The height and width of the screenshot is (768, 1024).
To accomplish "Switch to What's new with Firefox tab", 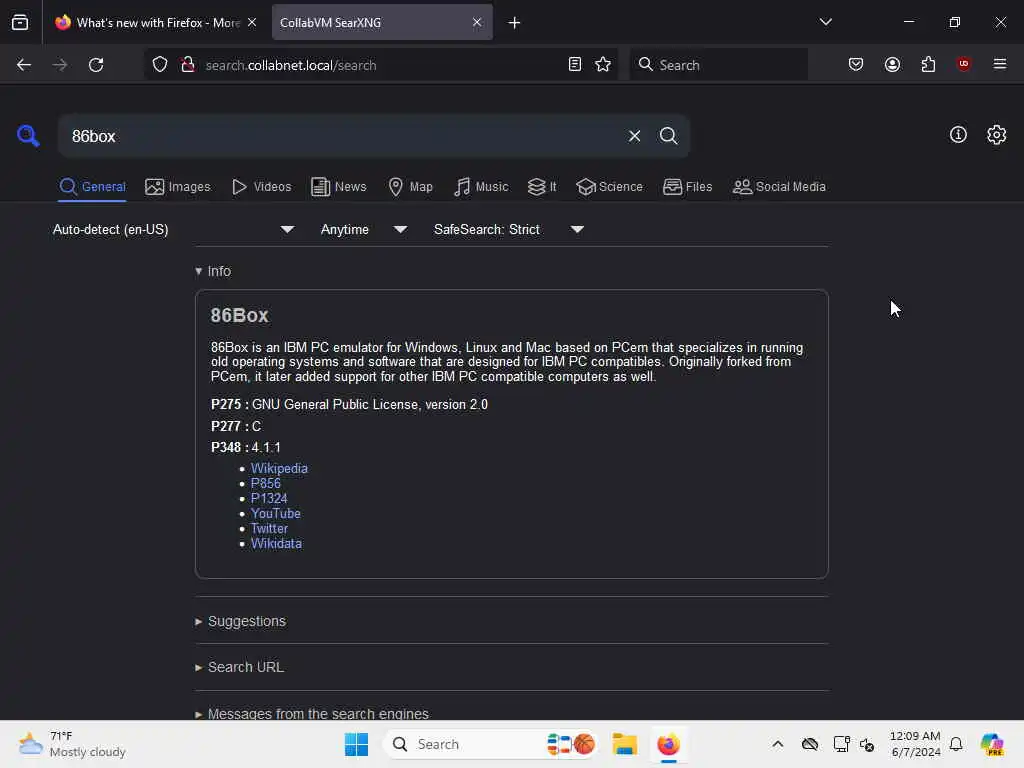I will (x=157, y=22).
